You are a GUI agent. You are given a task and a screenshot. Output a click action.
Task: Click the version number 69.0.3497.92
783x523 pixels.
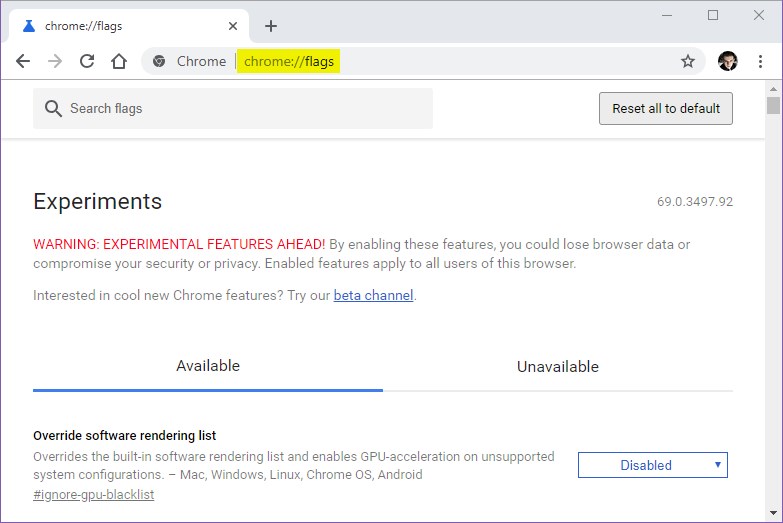pos(695,202)
